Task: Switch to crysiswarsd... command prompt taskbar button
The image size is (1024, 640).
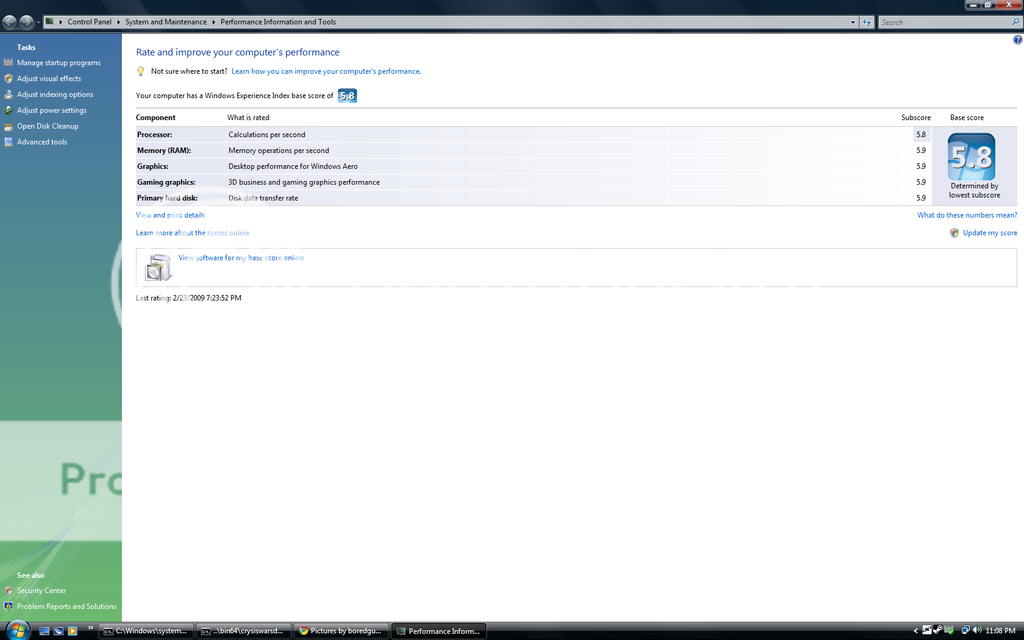Action: point(244,631)
